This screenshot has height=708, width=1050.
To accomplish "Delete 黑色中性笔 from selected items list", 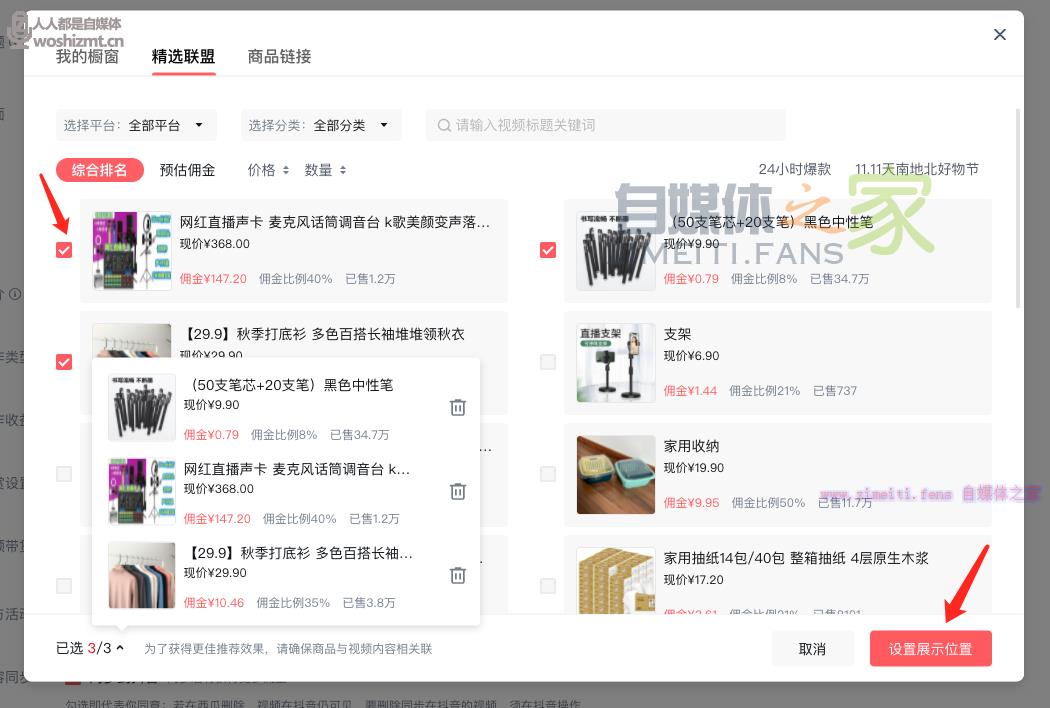I will click(x=457, y=407).
